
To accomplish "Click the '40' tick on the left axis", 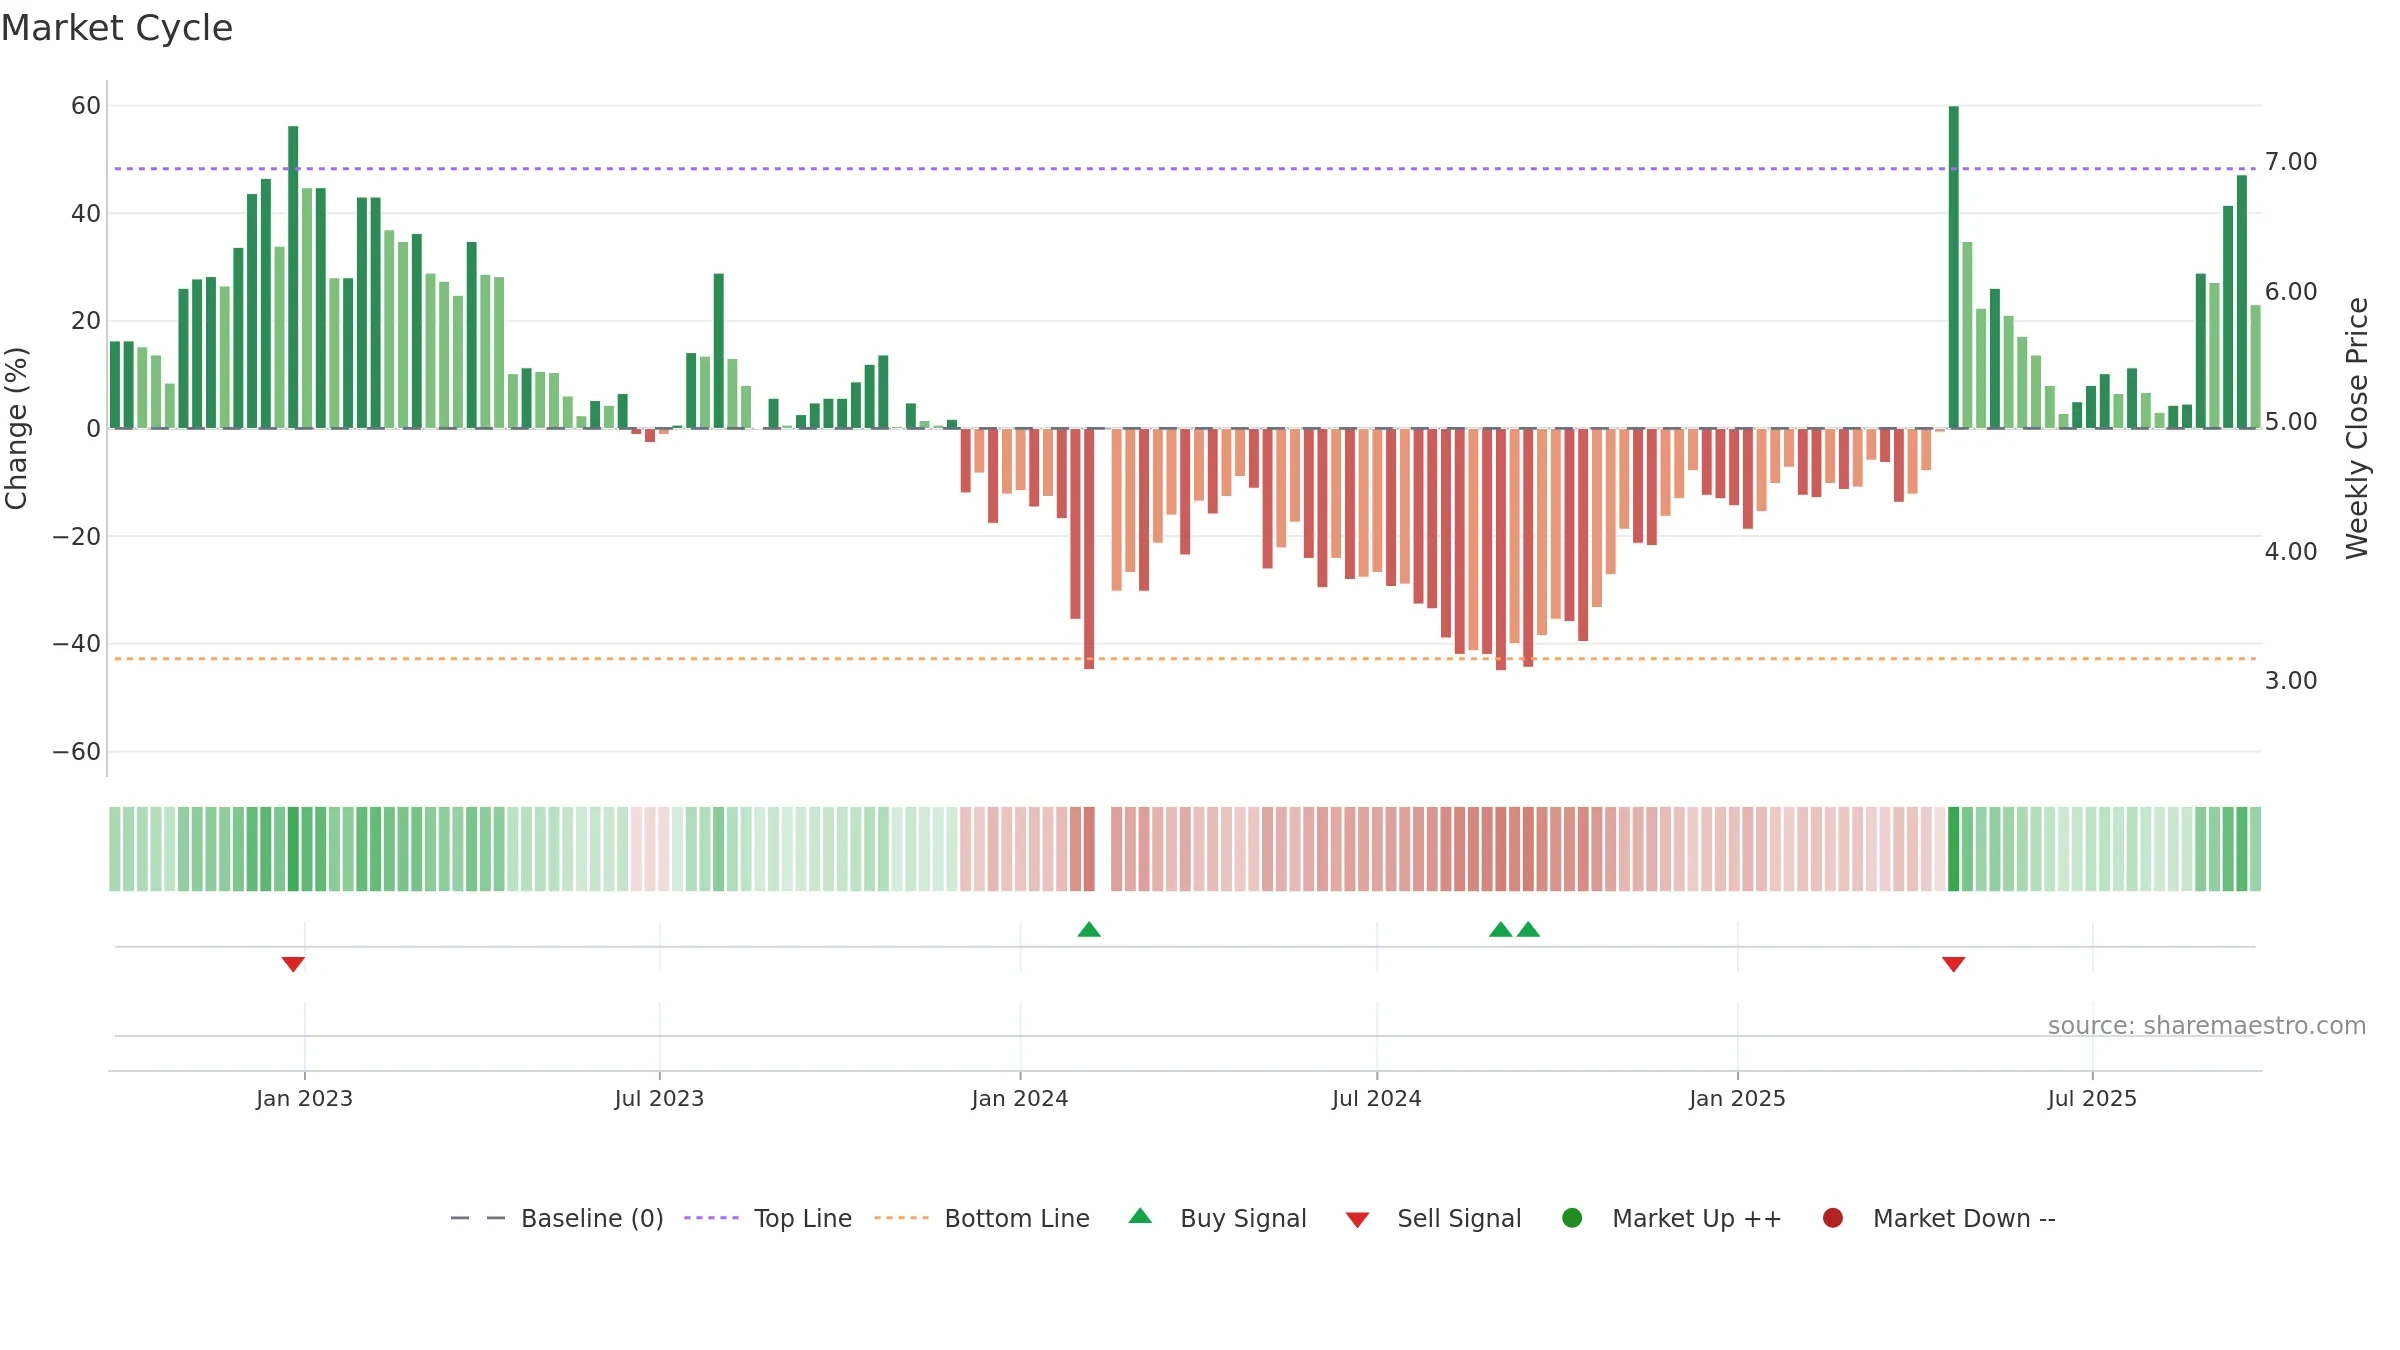I will 86,214.
